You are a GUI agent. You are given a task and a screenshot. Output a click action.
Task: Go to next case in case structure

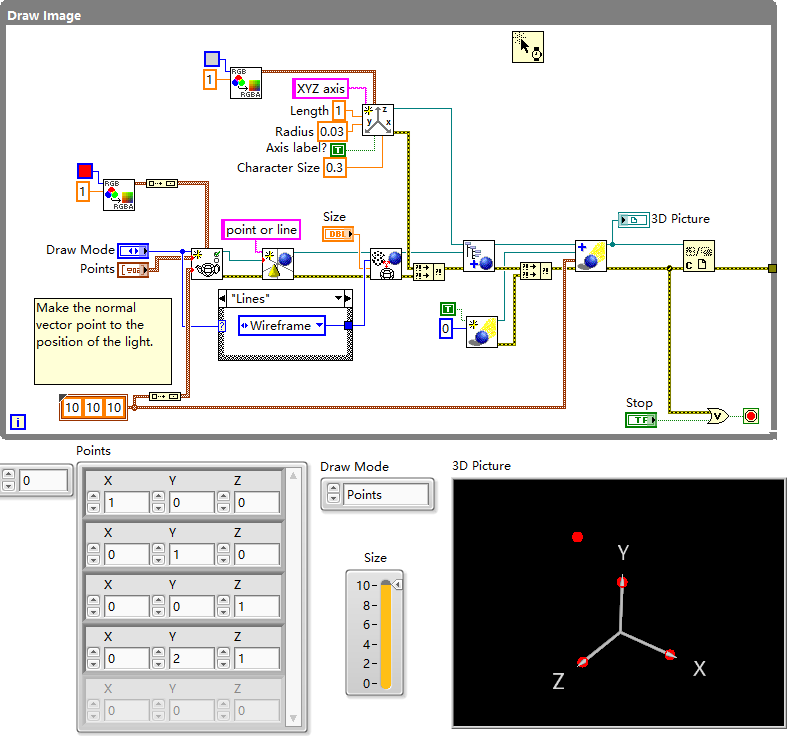click(x=348, y=298)
